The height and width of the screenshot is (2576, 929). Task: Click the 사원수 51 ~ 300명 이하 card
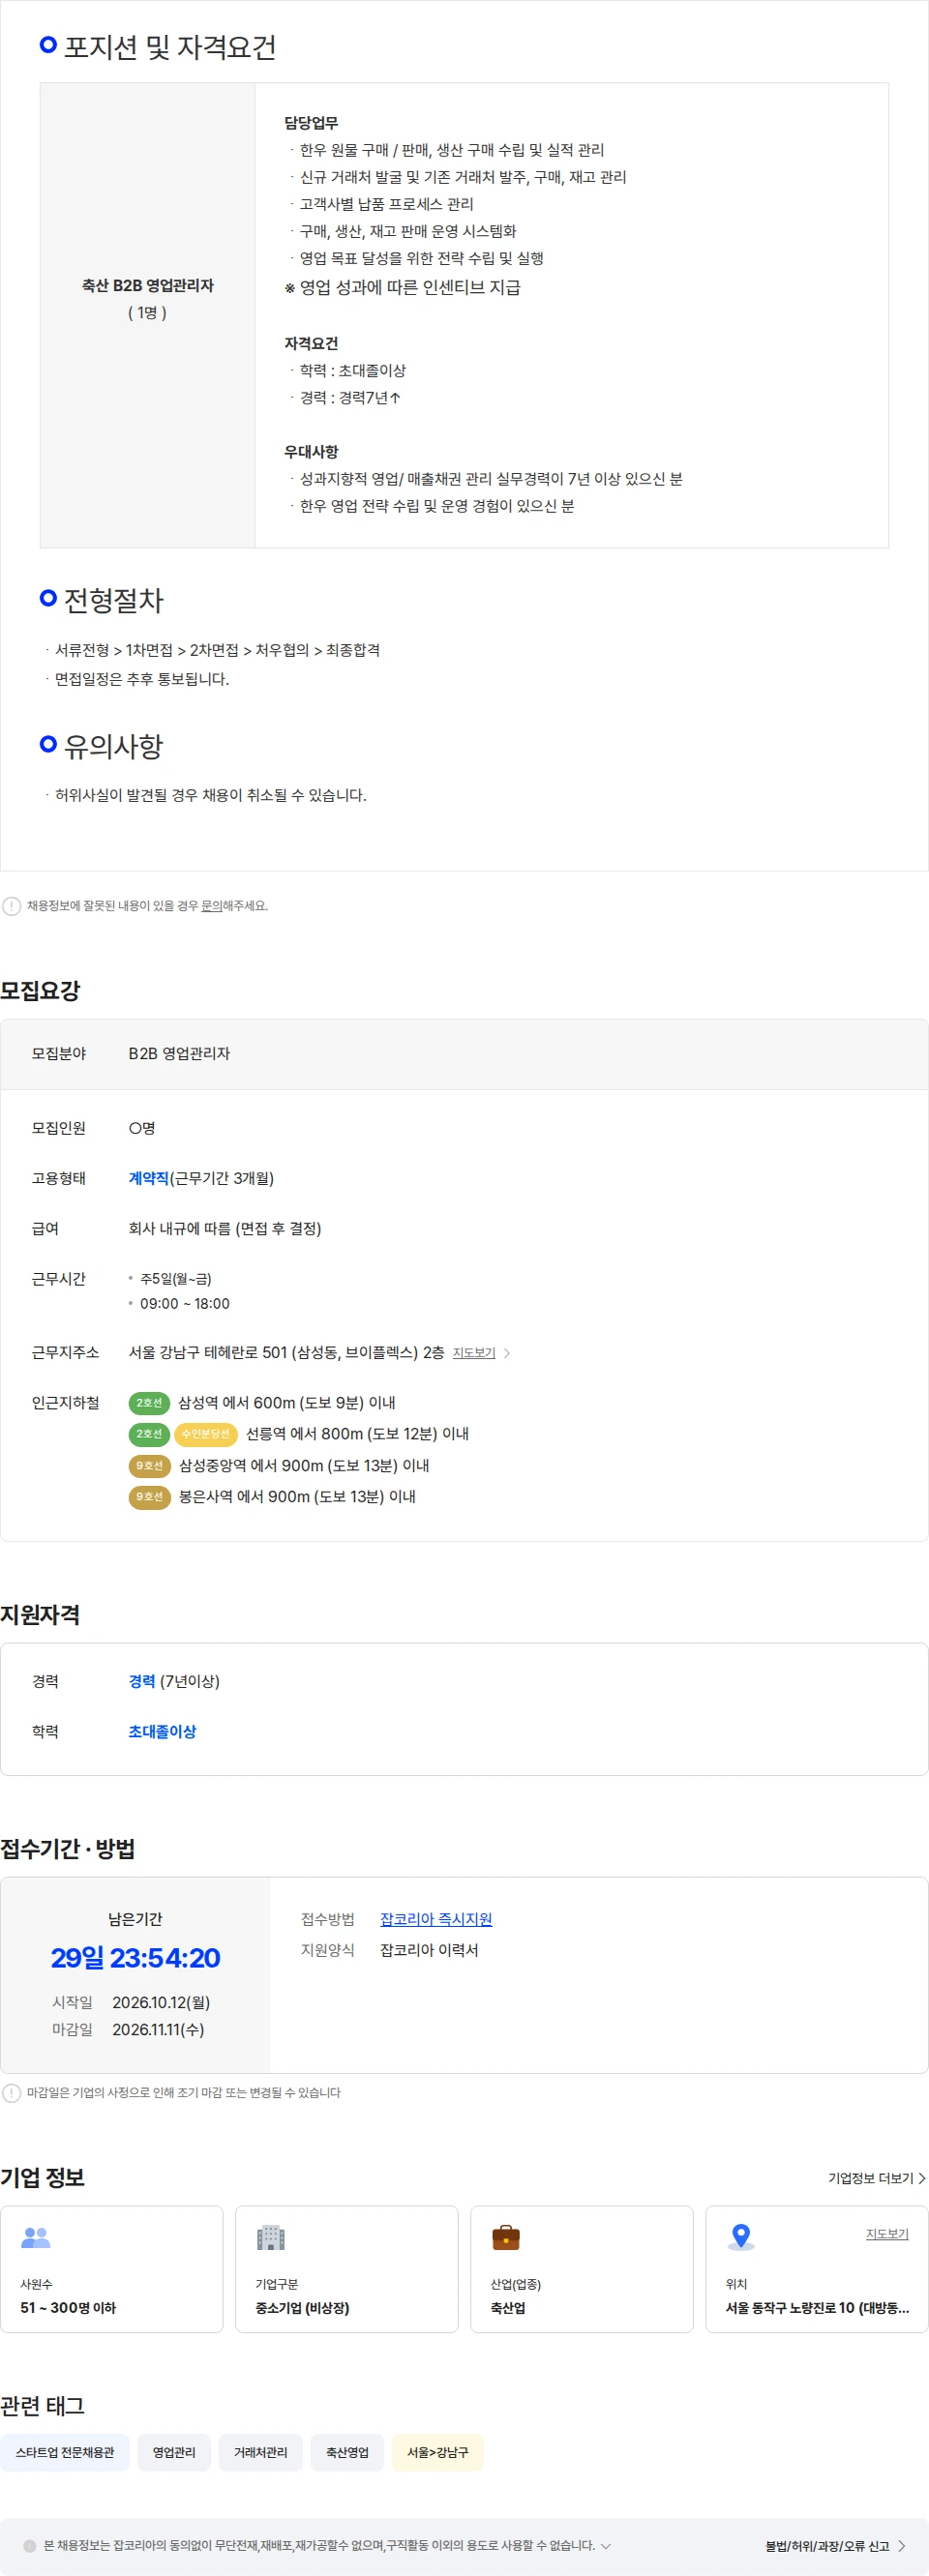pyautogui.click(x=112, y=2269)
